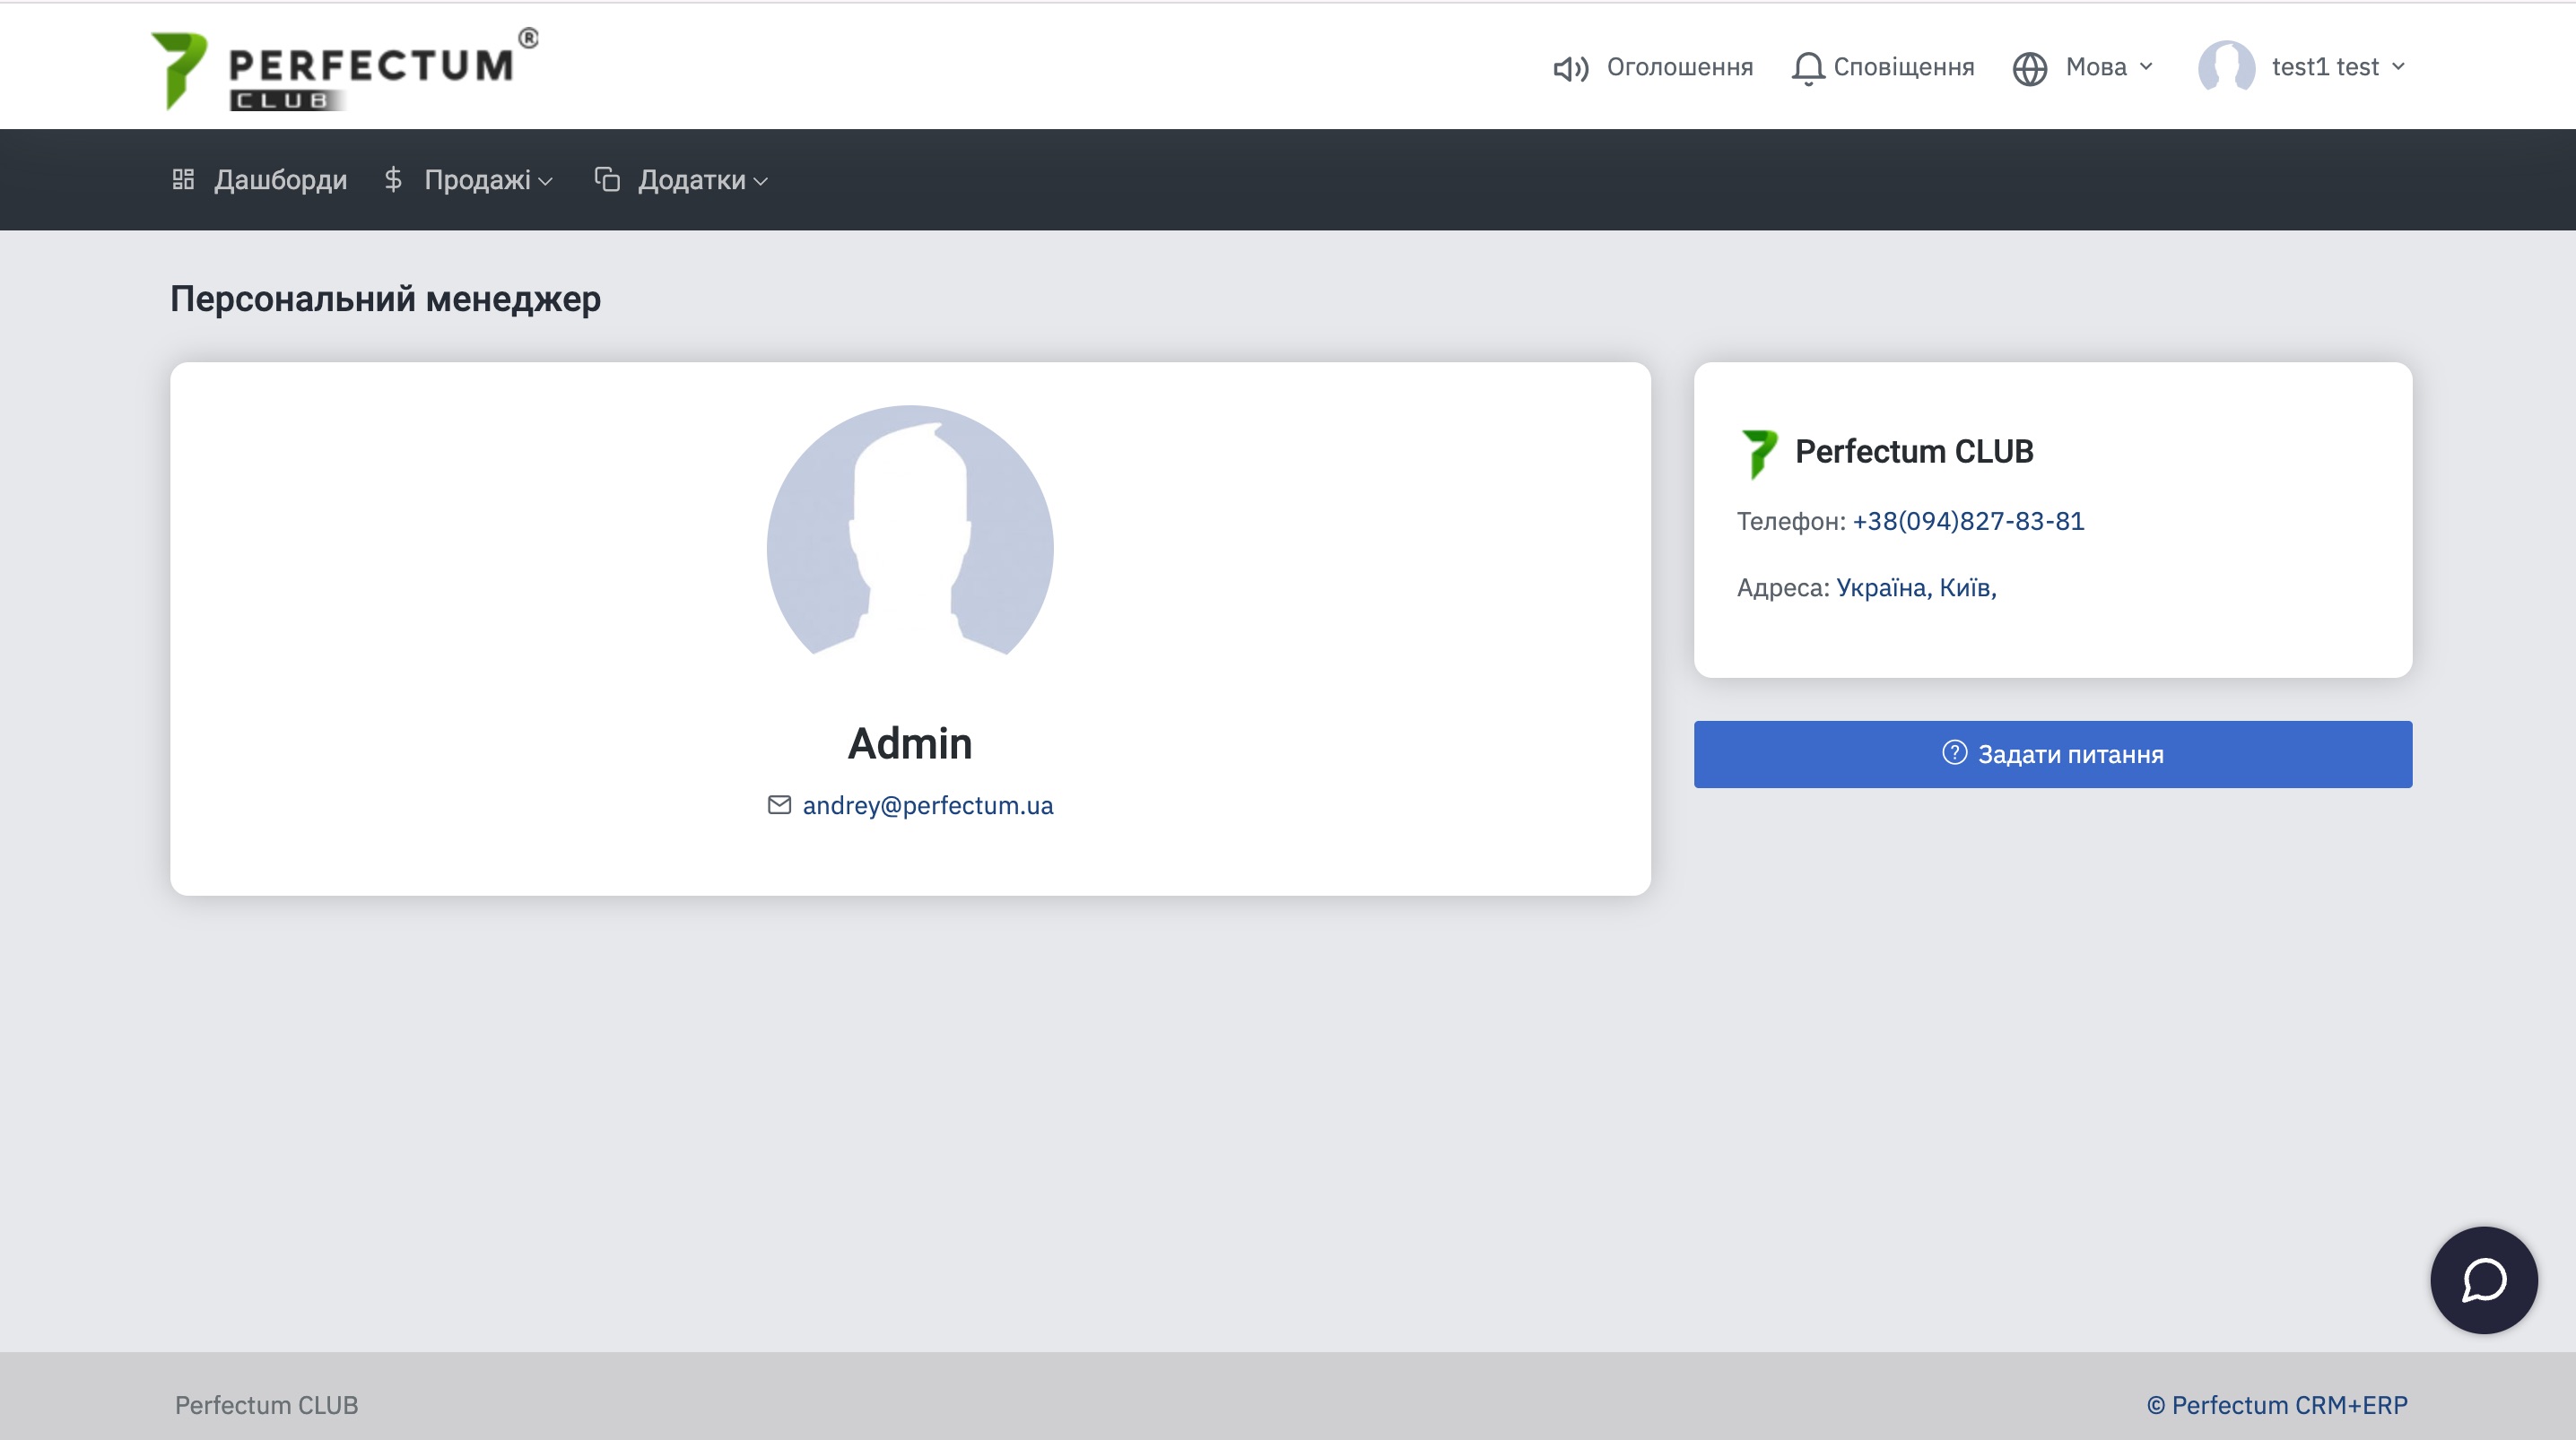Click the Perfectum CLUB logo in header
Image resolution: width=2576 pixels, height=1440 pixels.
[x=344, y=68]
